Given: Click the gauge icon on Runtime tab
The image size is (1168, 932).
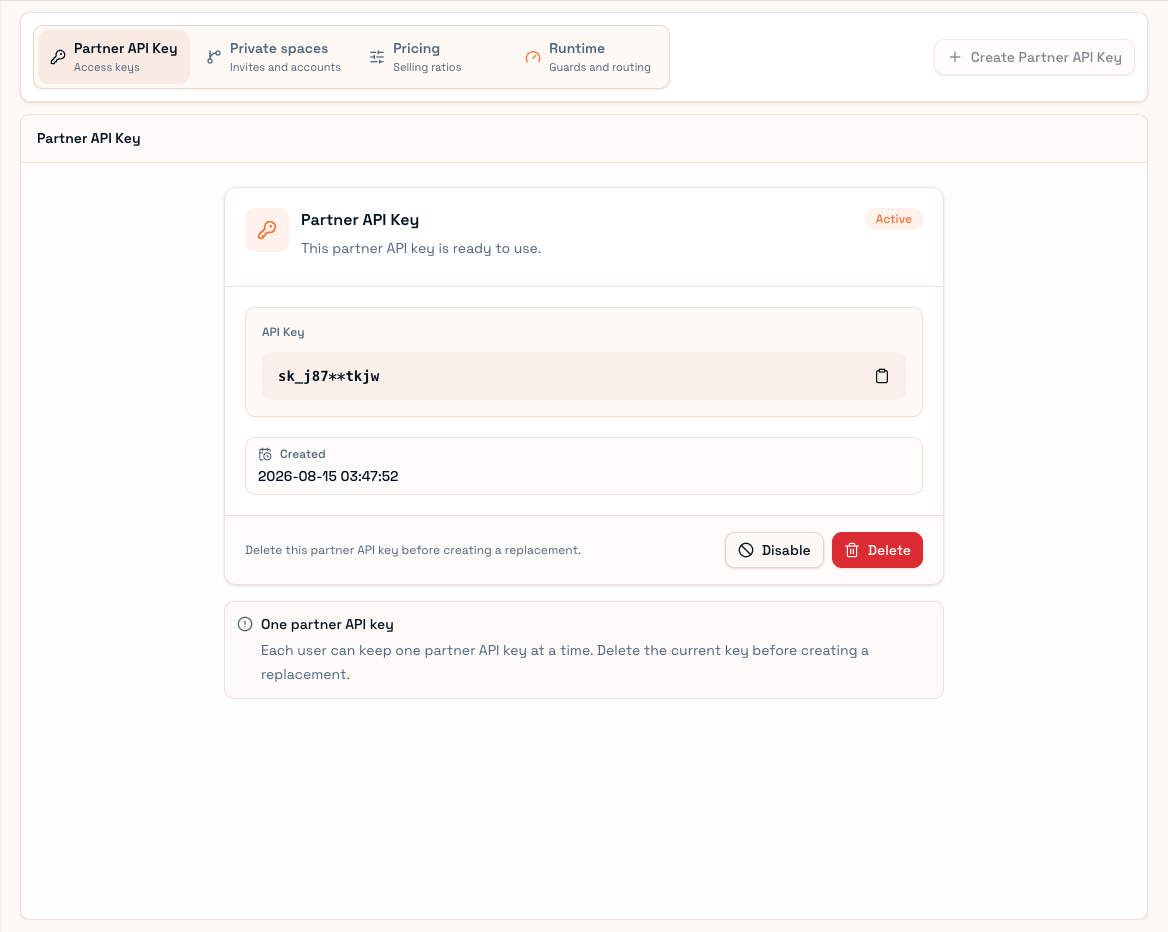Looking at the screenshot, I should (533, 57).
